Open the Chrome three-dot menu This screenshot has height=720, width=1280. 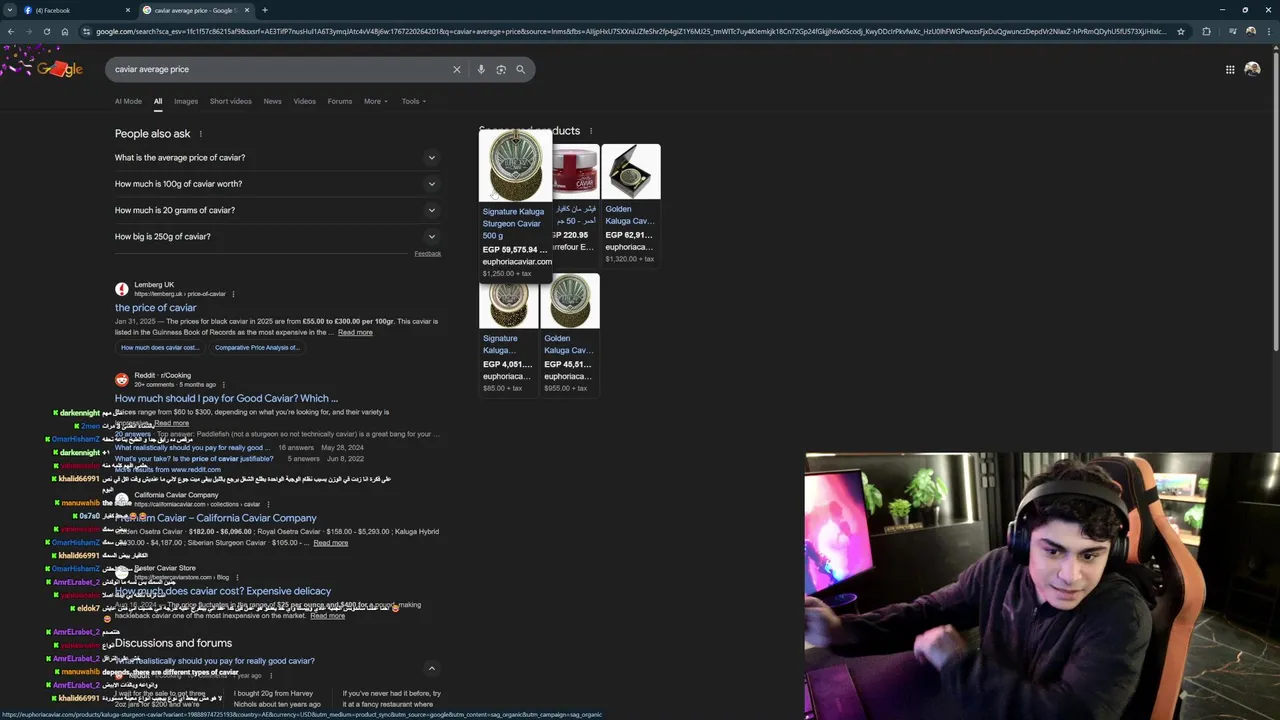tap(1270, 31)
